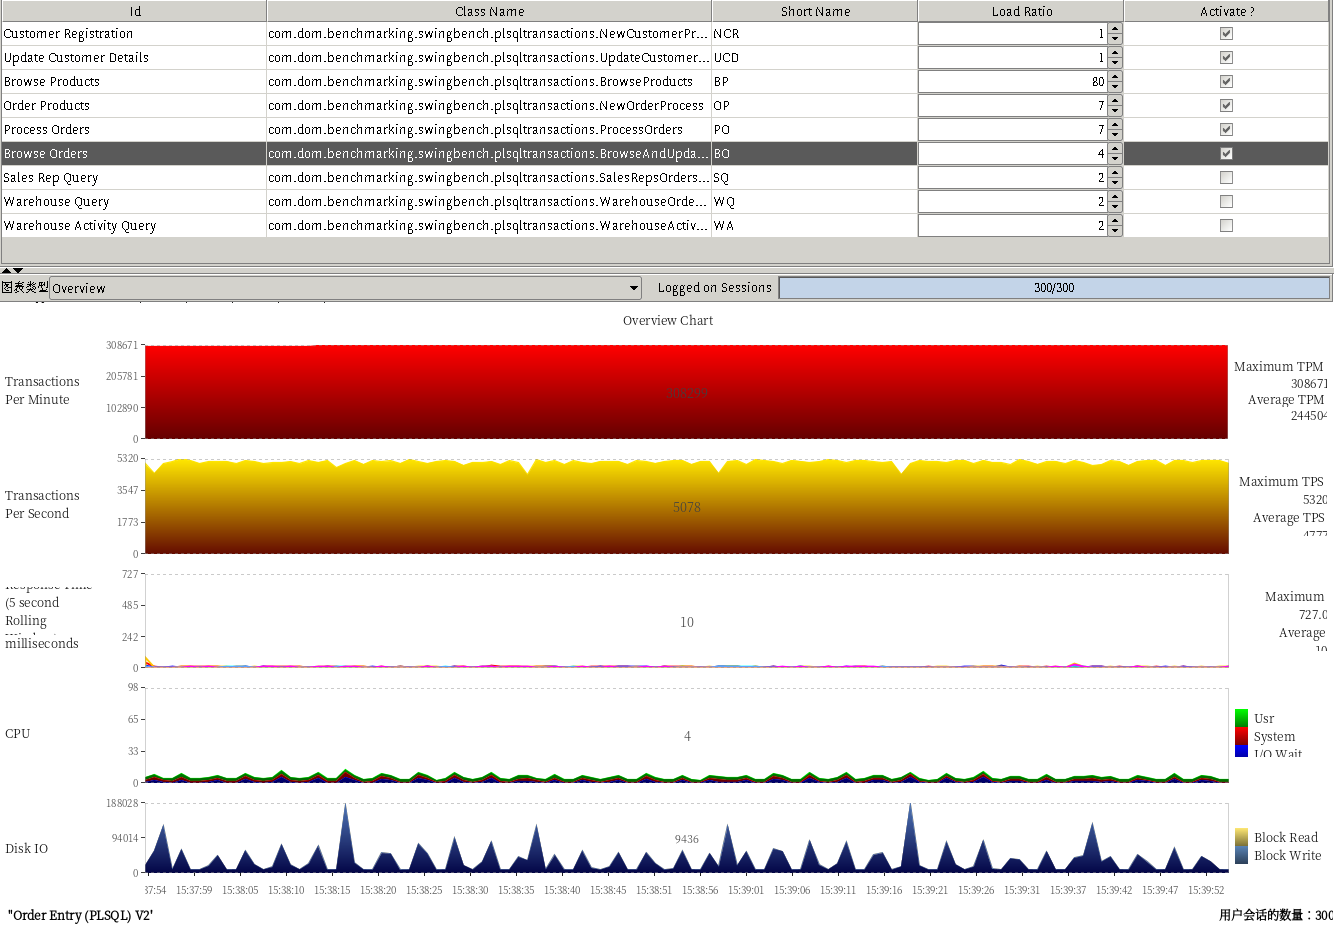Decrease Load Ratio for Process Orders
The height and width of the screenshot is (926, 1335).
tap(1115, 135)
